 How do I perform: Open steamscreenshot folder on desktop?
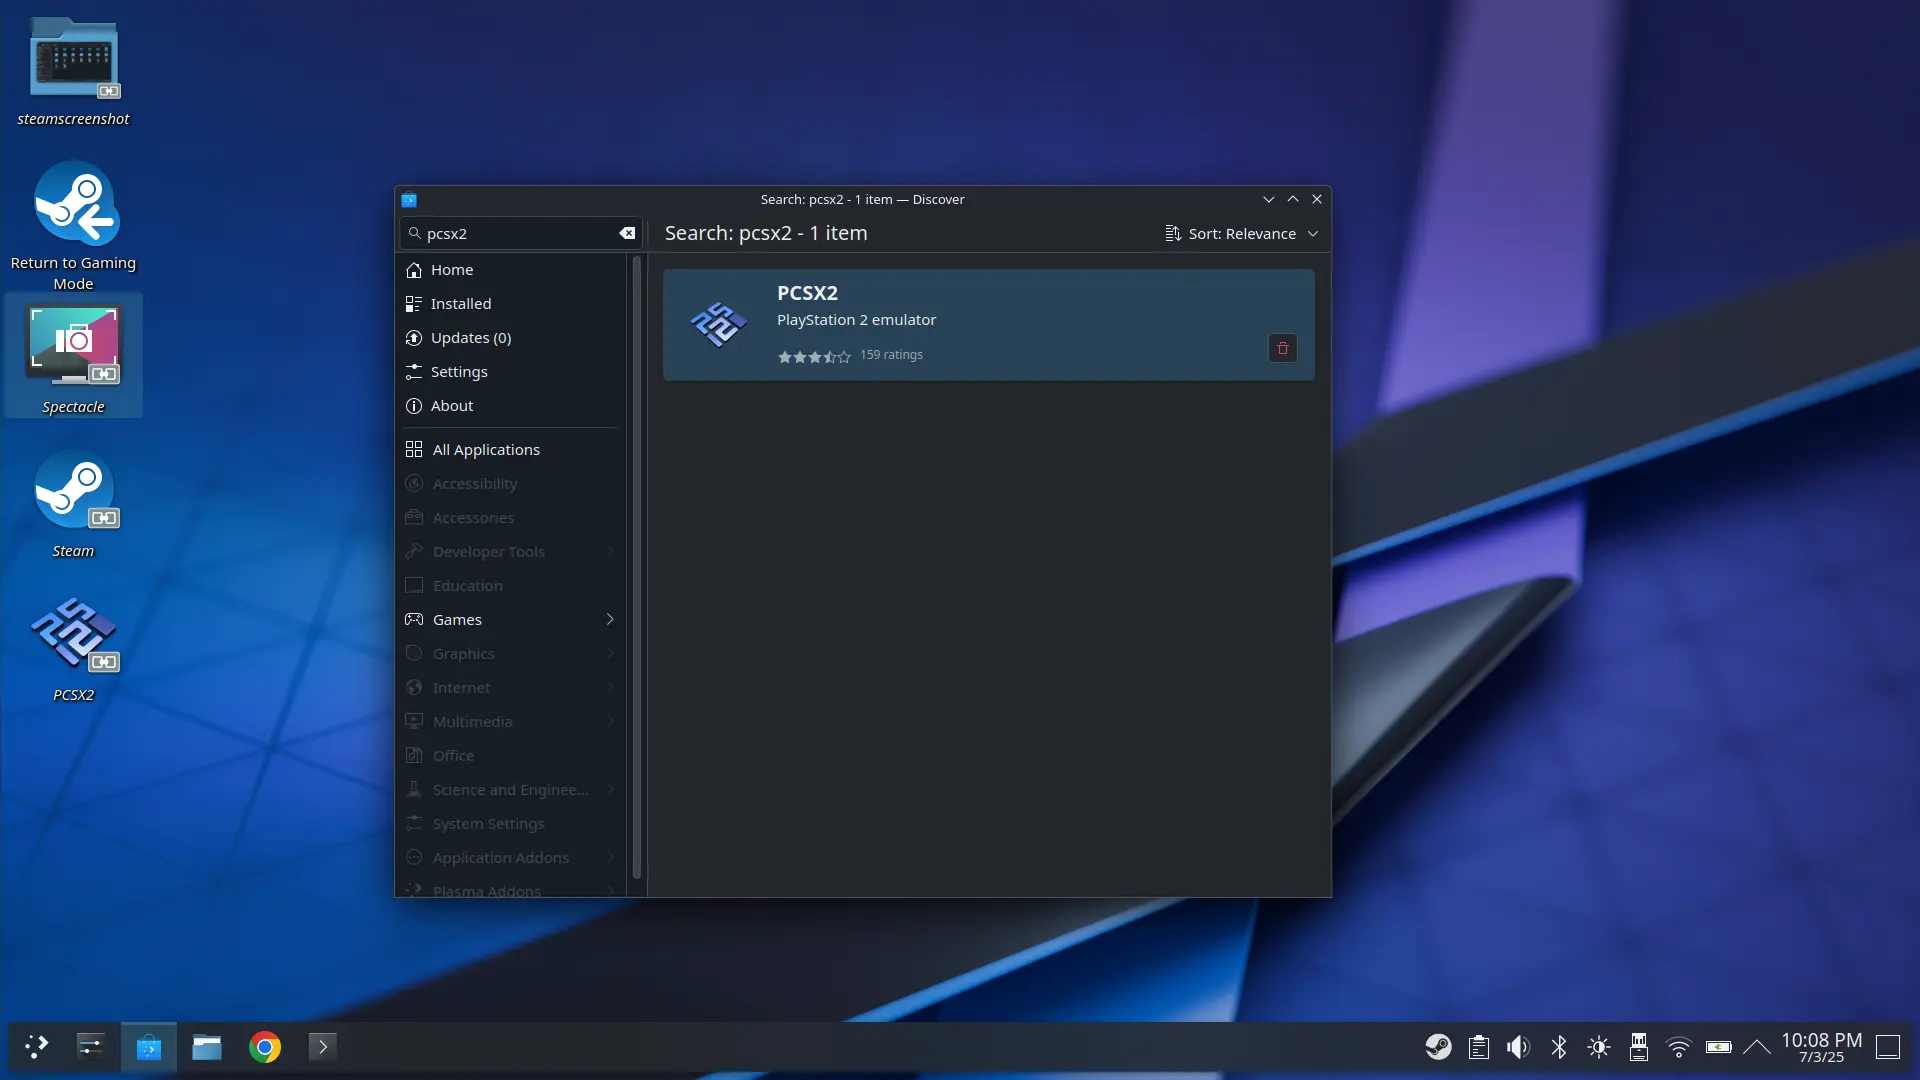pyautogui.click(x=73, y=72)
